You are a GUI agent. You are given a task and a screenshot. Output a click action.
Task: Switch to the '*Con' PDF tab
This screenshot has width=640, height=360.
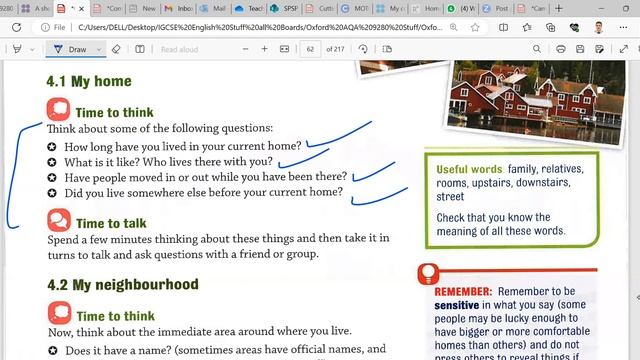pyautogui.click(x=107, y=8)
